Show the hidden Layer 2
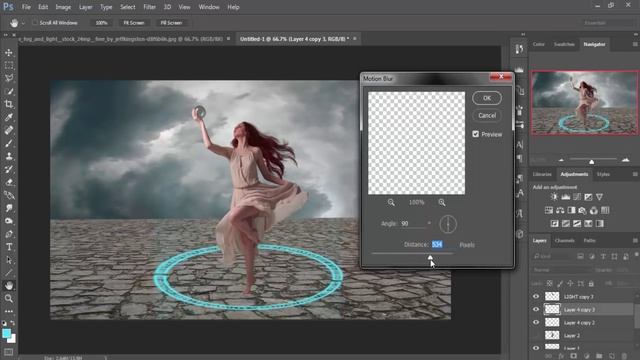Image resolution: width=640 pixels, height=360 pixels. (x=536, y=336)
